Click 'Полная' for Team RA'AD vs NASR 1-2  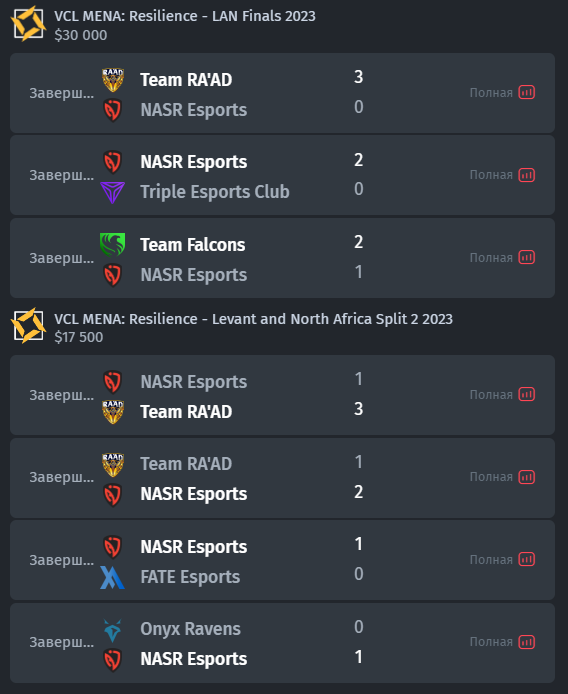coord(491,477)
